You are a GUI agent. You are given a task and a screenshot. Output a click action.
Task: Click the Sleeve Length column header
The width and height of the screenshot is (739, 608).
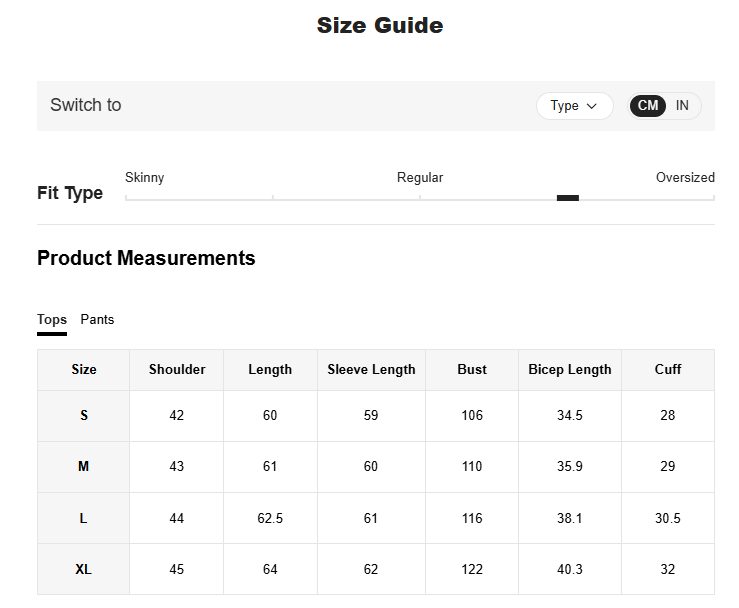(371, 370)
